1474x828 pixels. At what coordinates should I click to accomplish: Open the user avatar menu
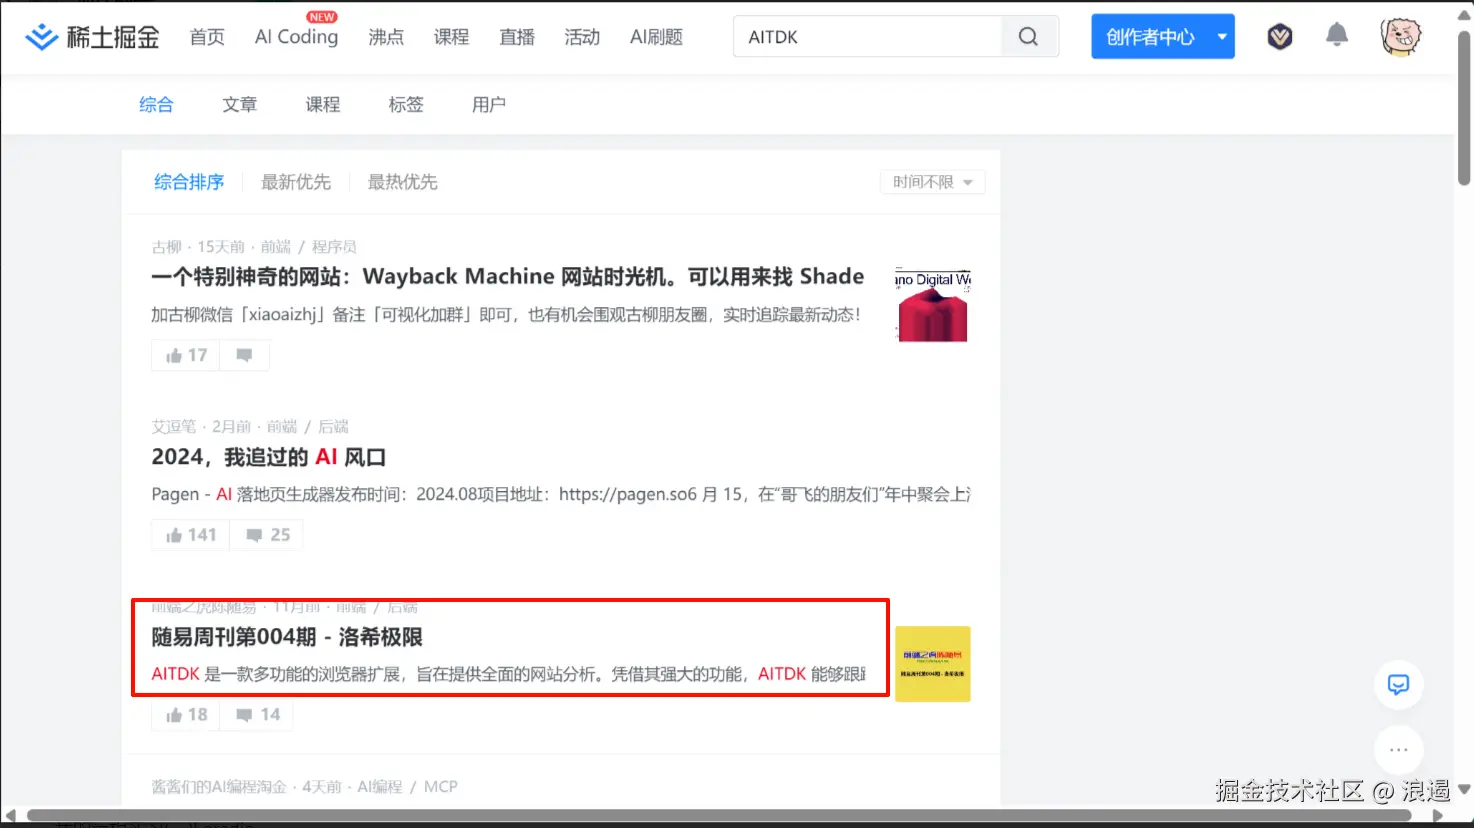(1400, 37)
